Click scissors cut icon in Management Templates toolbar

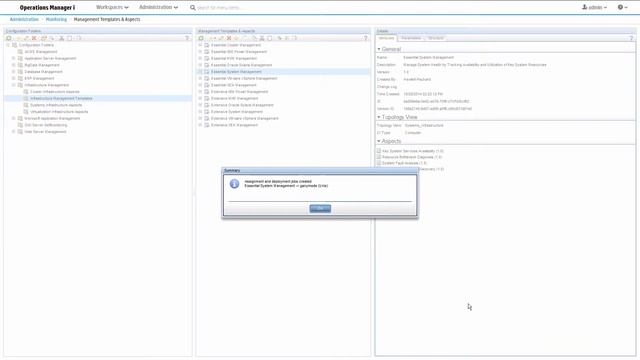pyautogui.click(x=262, y=38)
